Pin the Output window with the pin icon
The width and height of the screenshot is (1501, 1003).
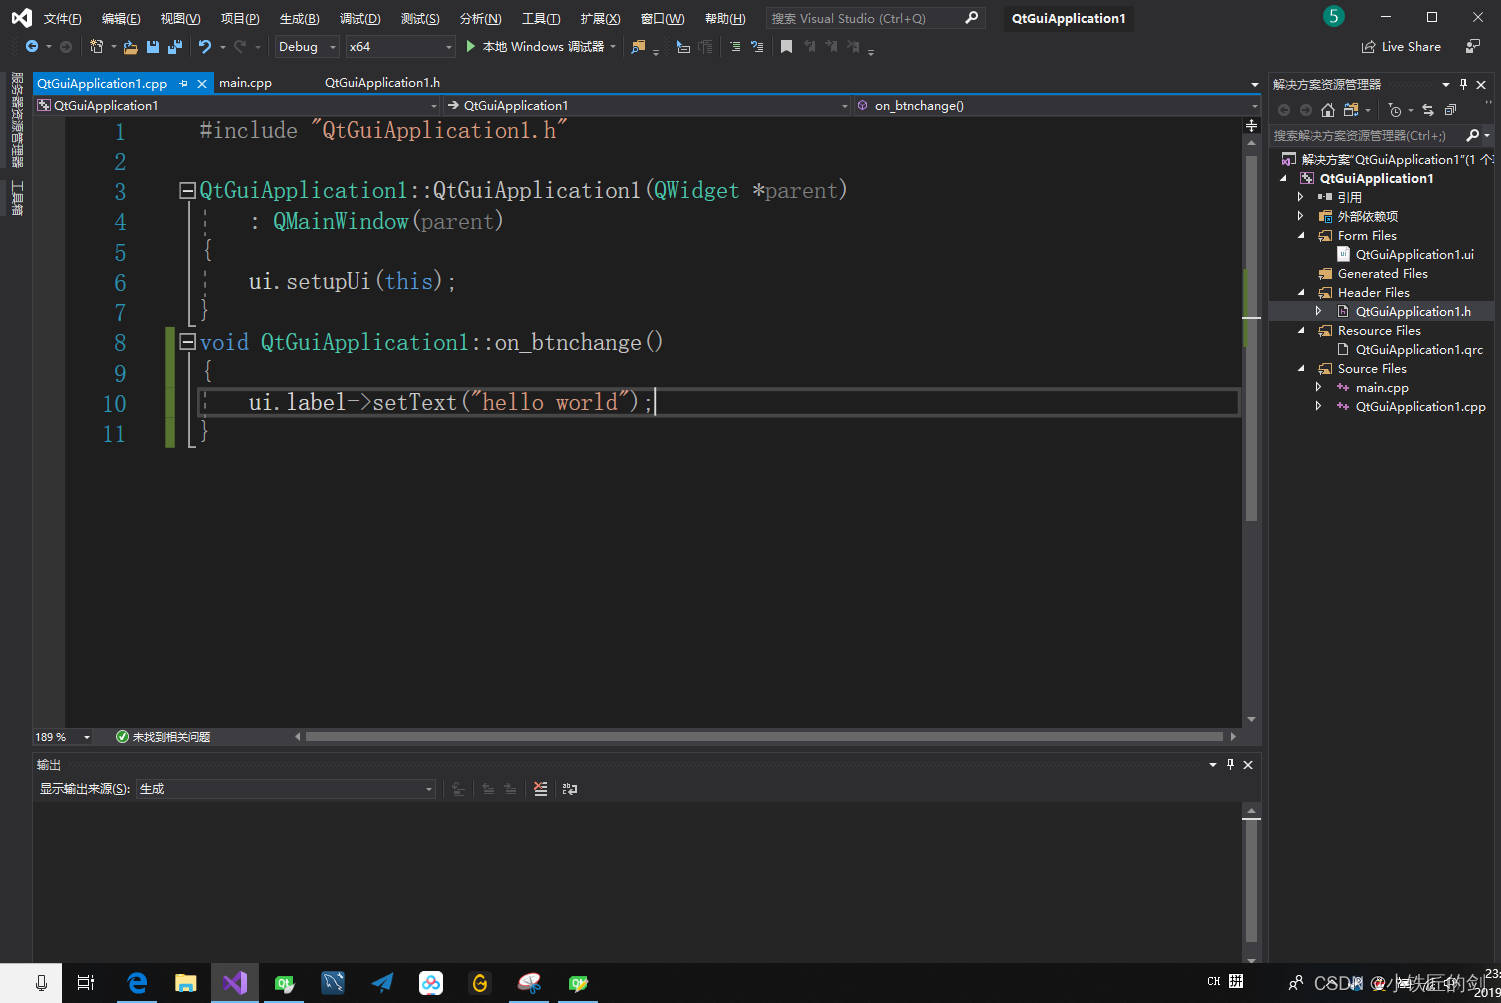coord(1231,764)
